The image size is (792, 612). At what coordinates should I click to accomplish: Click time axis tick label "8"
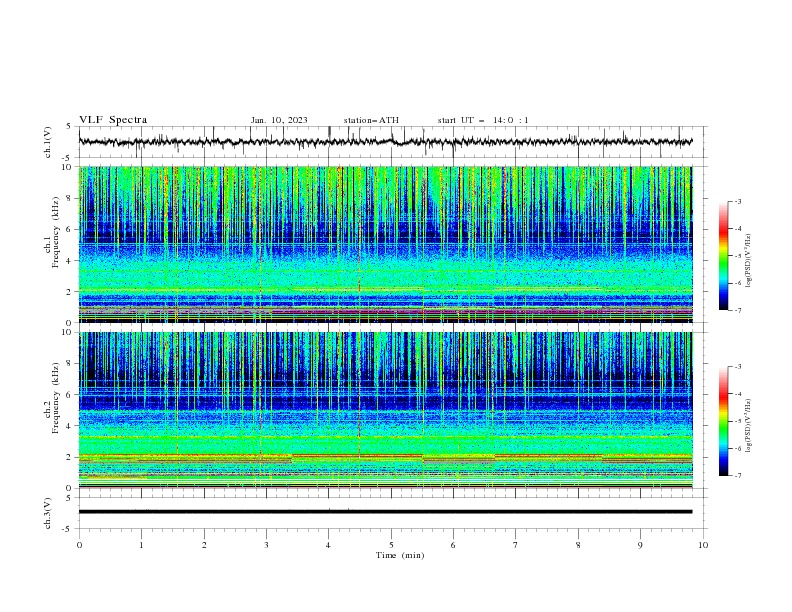pyautogui.click(x=578, y=545)
